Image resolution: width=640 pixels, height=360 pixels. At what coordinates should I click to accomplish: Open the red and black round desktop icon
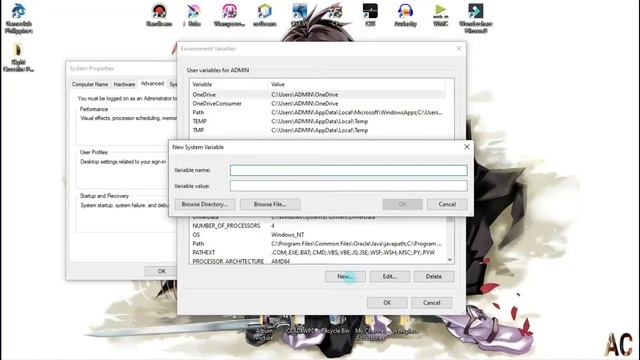coord(159,15)
